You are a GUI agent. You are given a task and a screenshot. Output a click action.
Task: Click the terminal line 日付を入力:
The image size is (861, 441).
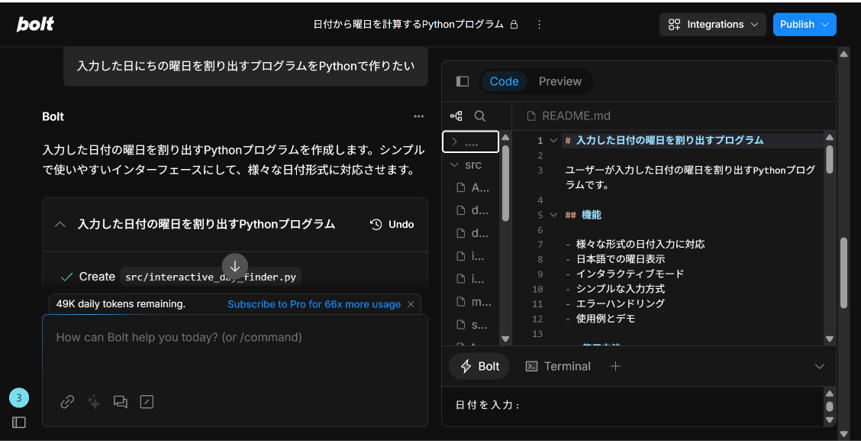tap(488, 406)
